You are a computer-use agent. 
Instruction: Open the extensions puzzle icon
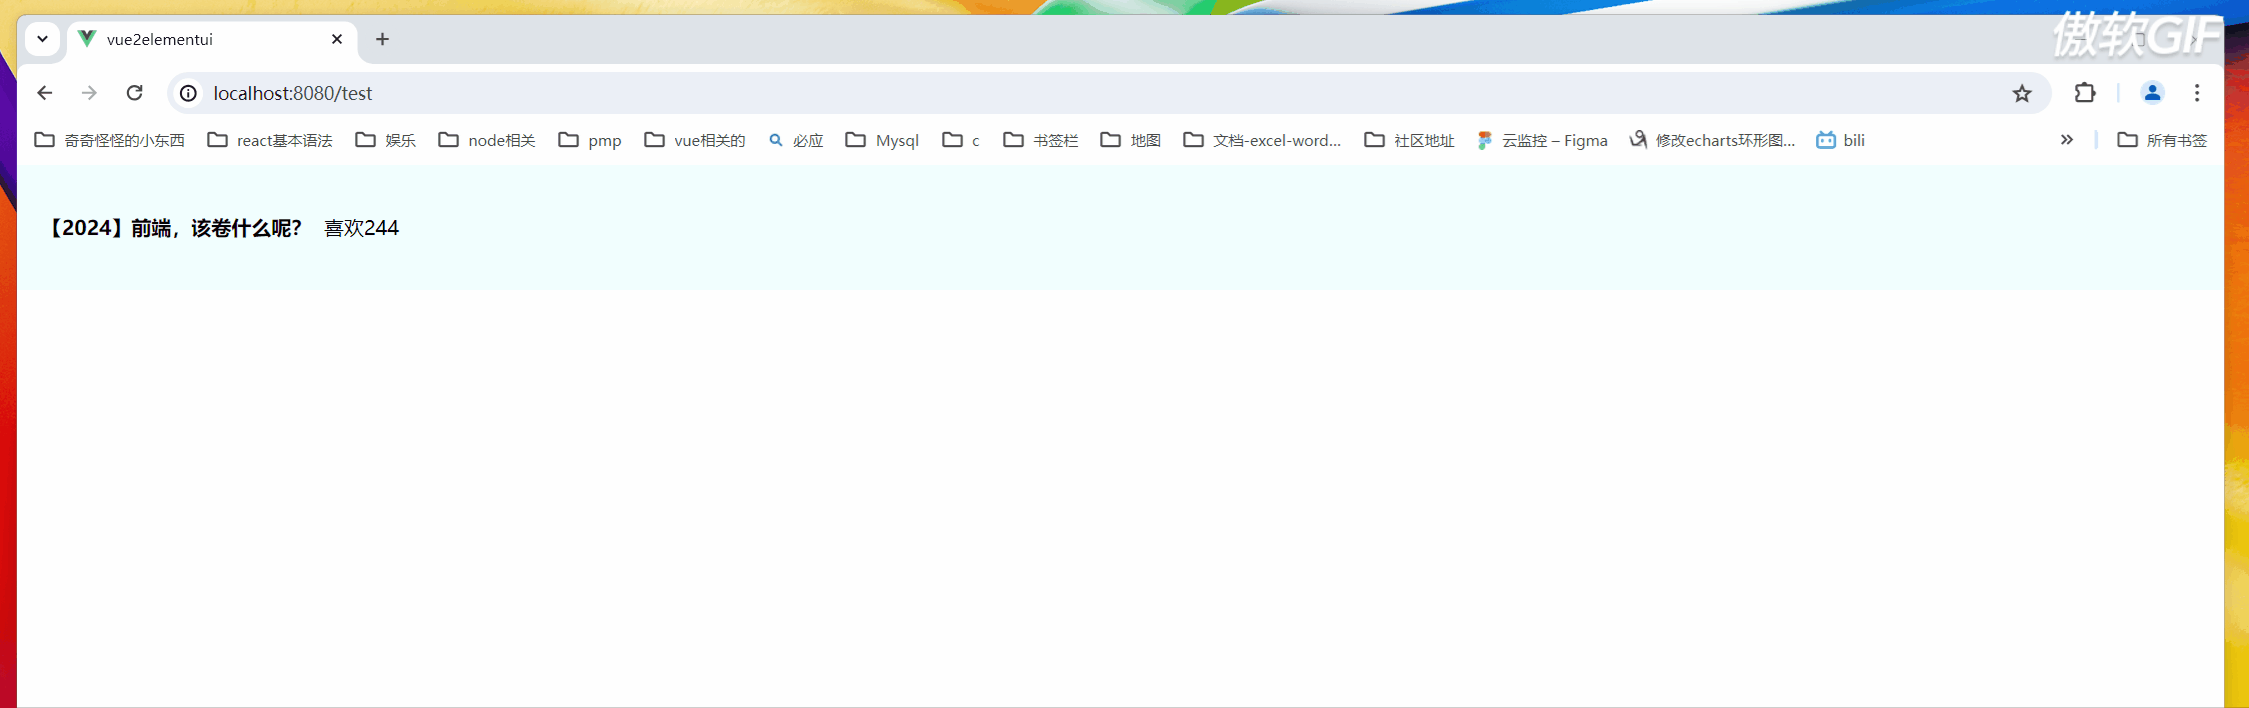coord(2085,93)
